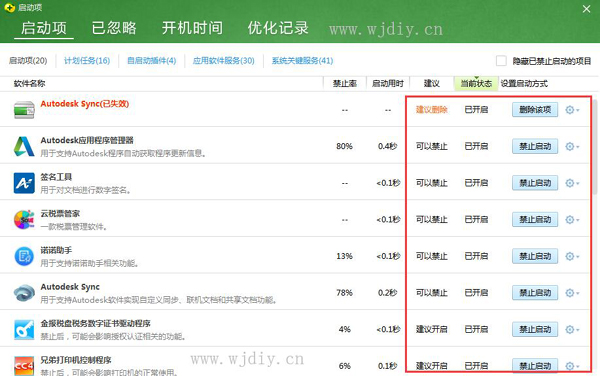This screenshot has width=600, height=376.
Task: Open the 计划任务(16) category link
Action: [87, 61]
